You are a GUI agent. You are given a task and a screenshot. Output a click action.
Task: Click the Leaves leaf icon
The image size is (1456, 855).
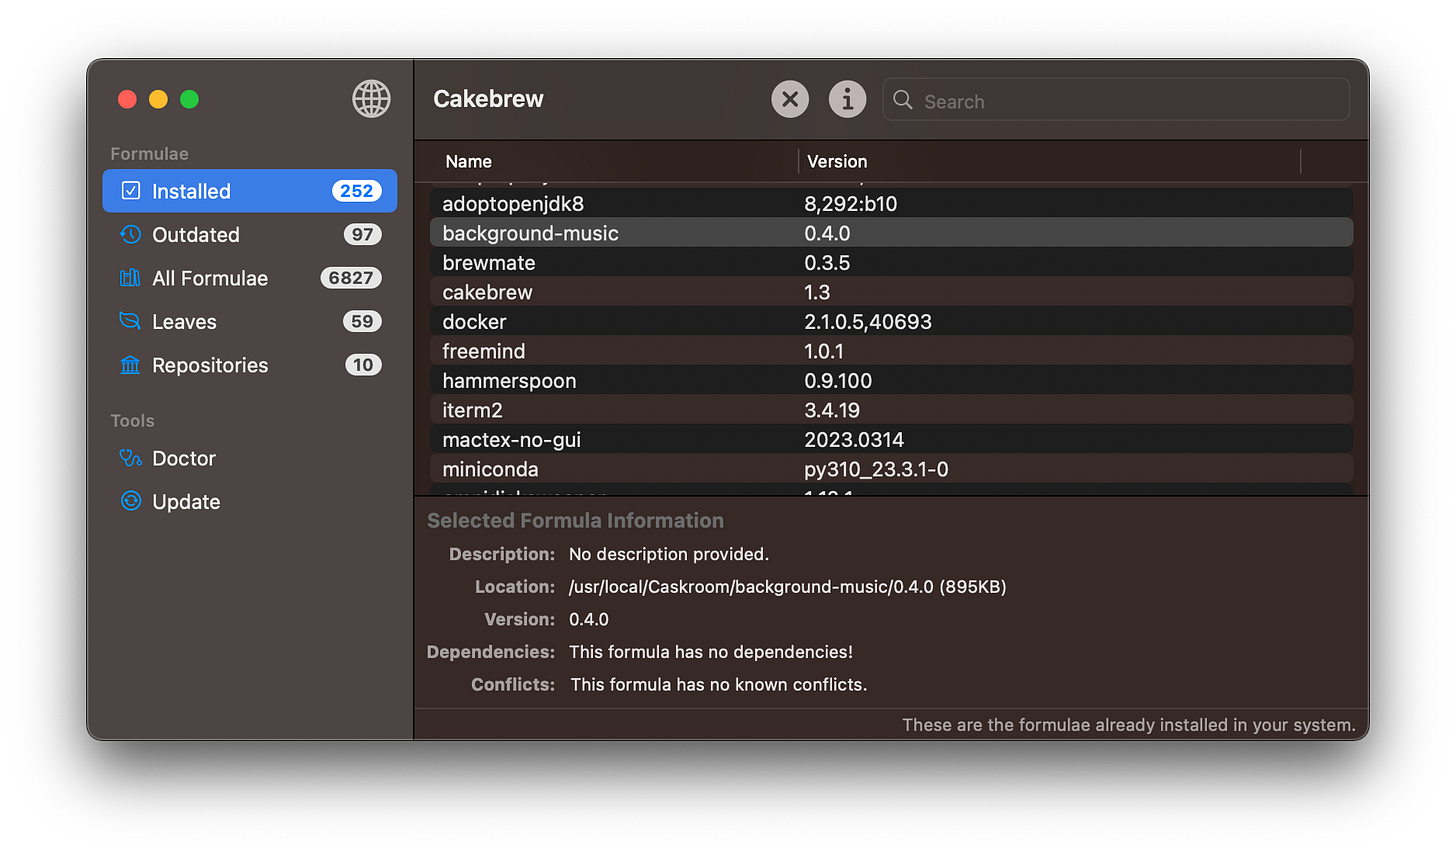pos(131,321)
